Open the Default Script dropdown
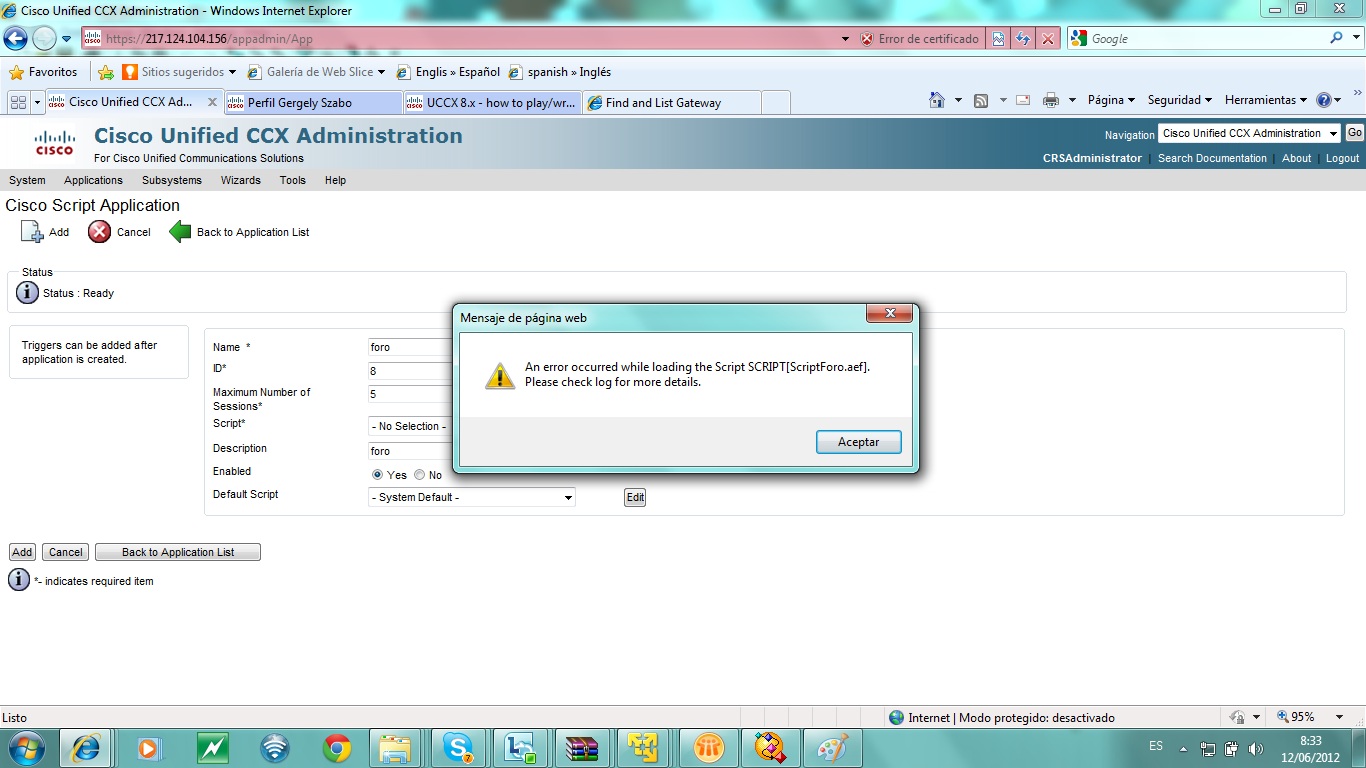 (472, 497)
